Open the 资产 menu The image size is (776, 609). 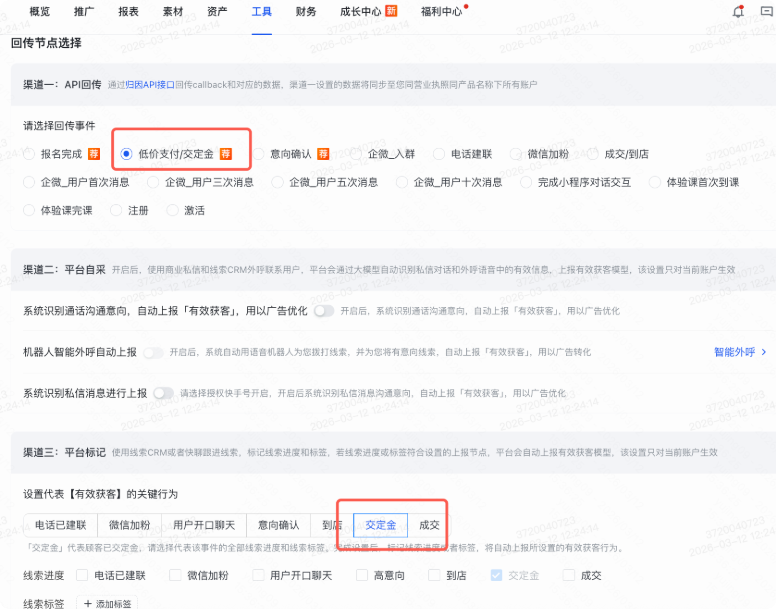point(217,11)
